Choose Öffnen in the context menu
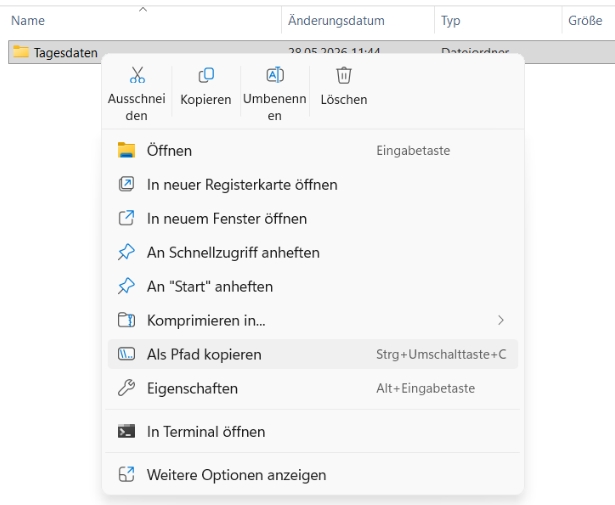Screen dimensions: 615x505 313,151
